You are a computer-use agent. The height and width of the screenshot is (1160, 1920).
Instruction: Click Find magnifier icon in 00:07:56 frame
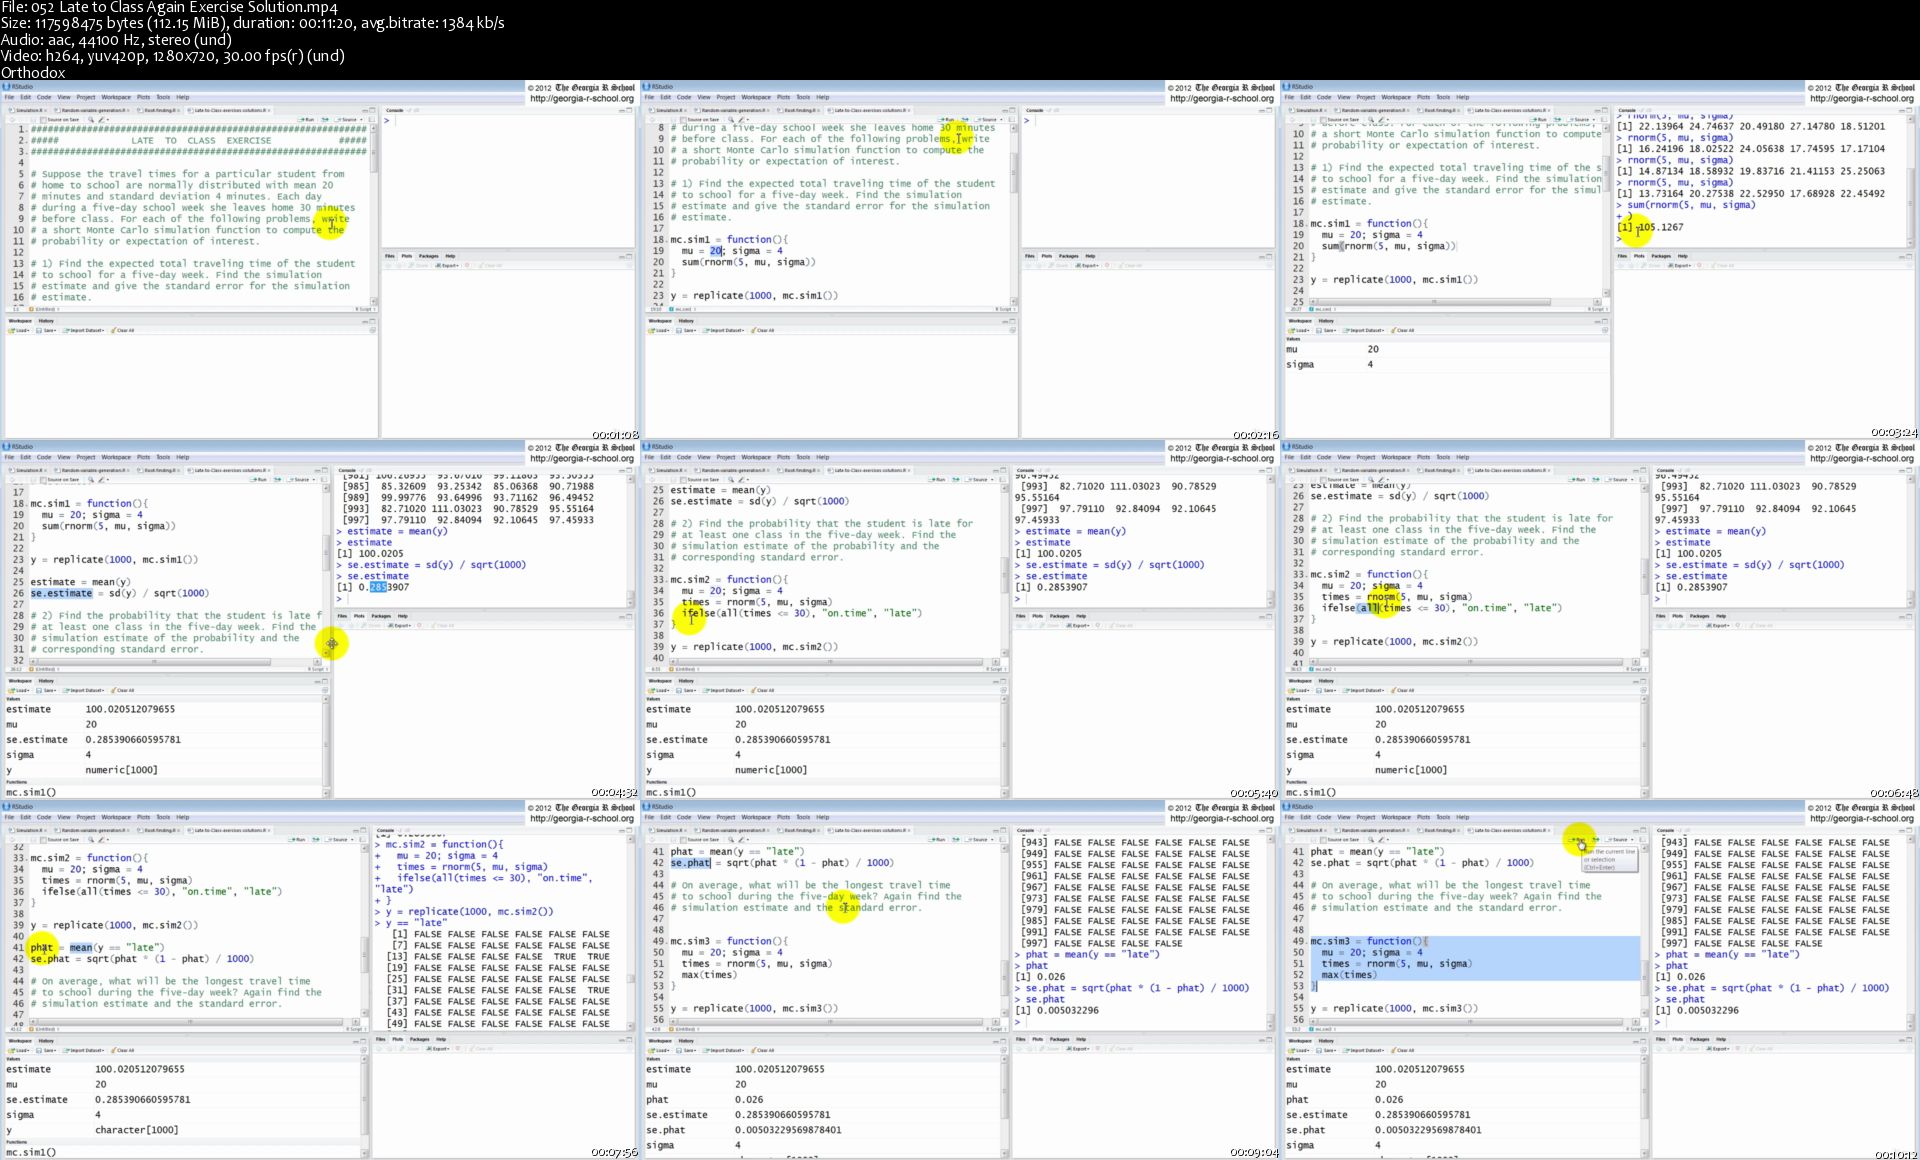click(x=91, y=839)
